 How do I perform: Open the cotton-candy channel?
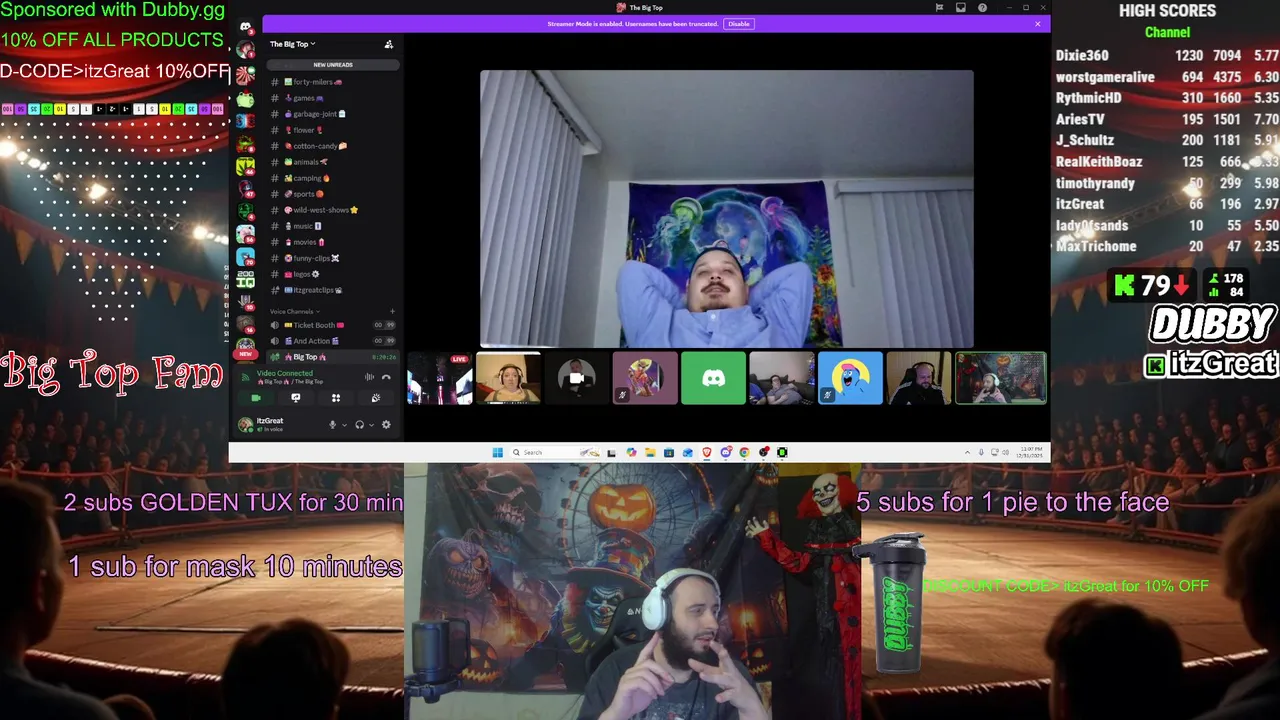coord(333,146)
